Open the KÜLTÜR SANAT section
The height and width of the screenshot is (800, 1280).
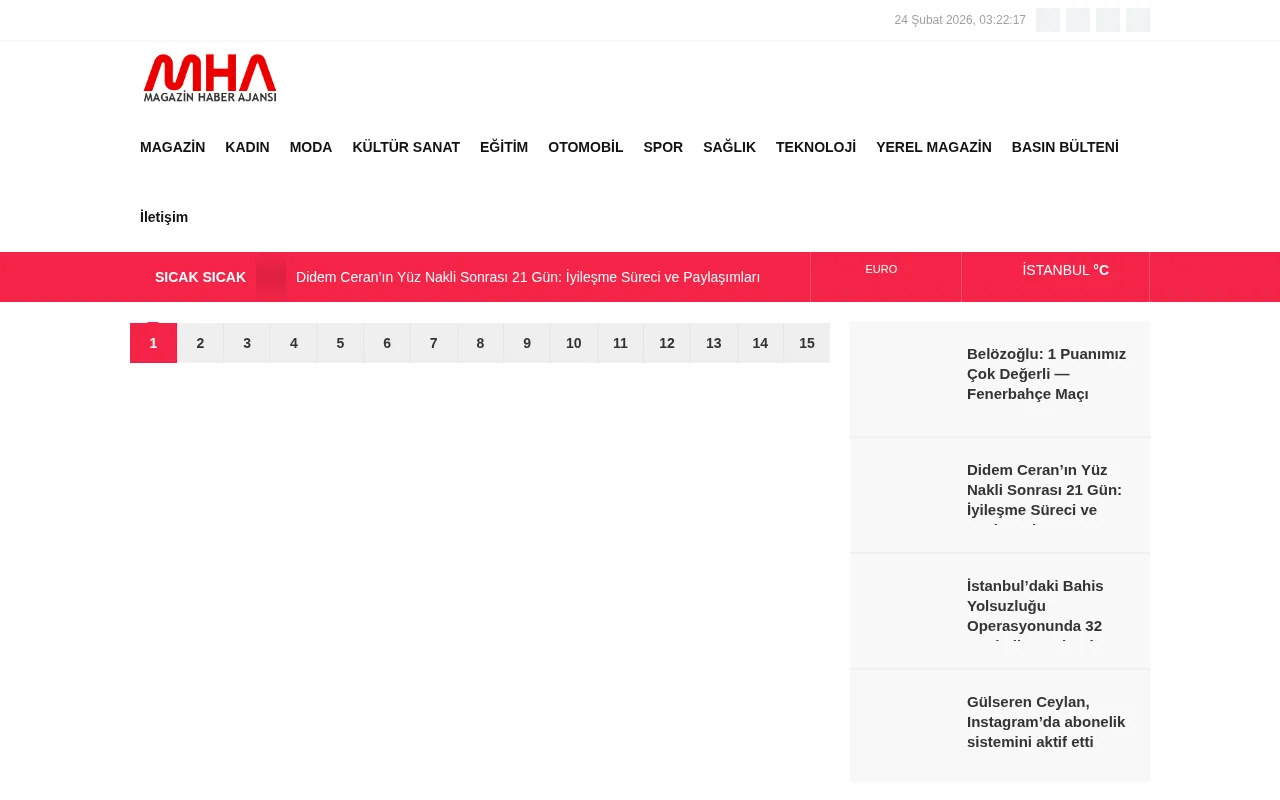[406, 147]
